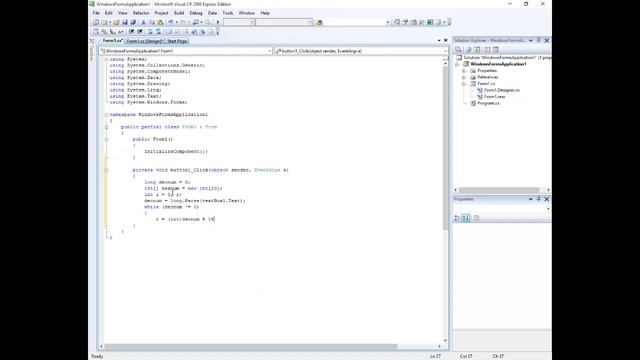Toggle auto-hide pin on Solution Explorer

pyautogui.click(x=538, y=40)
